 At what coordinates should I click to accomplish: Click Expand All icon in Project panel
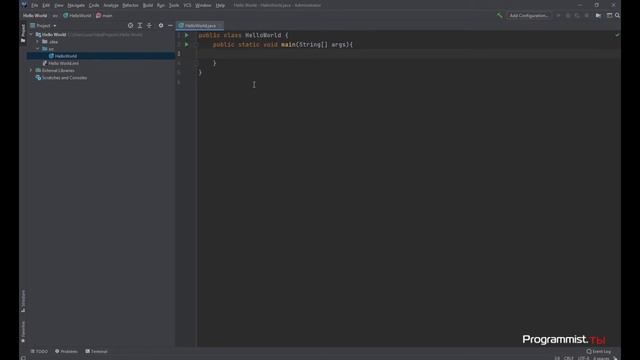(140, 25)
